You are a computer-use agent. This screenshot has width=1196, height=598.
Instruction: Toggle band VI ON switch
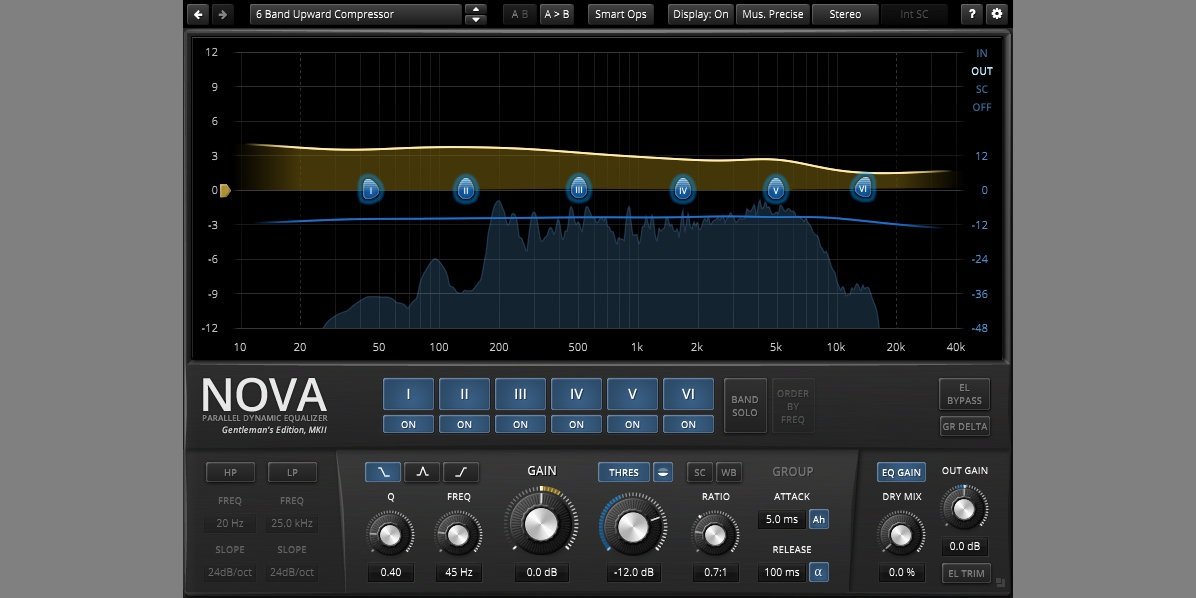(x=688, y=424)
